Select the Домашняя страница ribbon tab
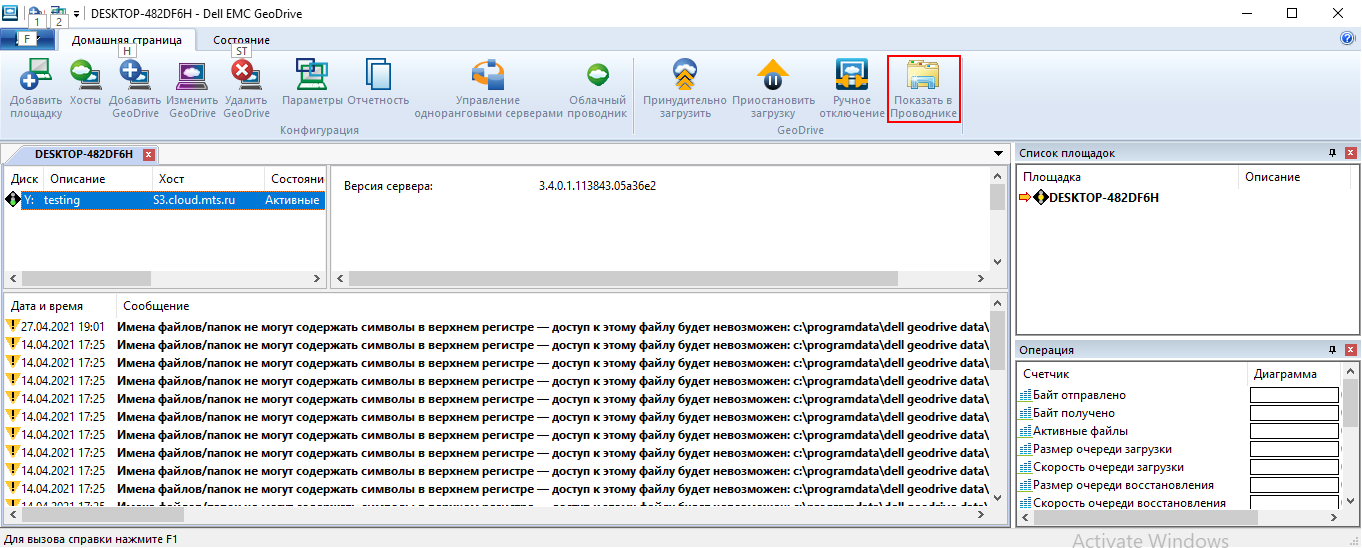1362x548 pixels. [127, 40]
